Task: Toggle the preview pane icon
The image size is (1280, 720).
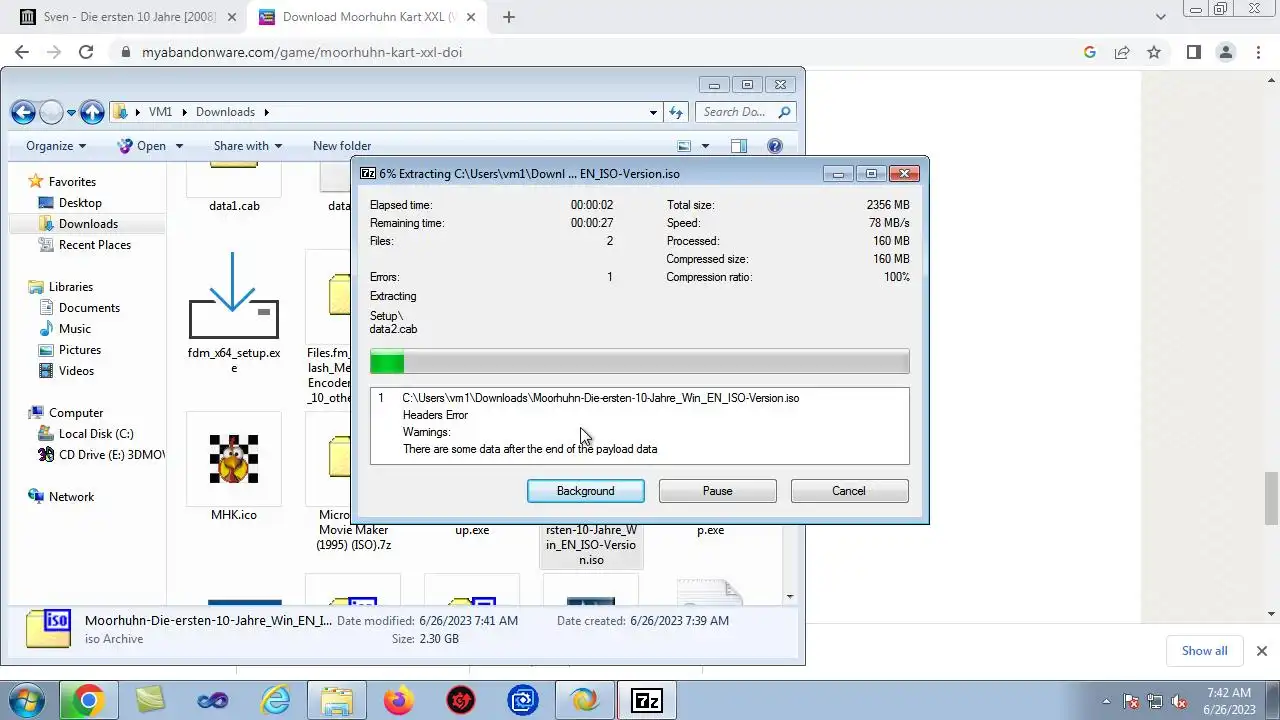Action: (x=739, y=146)
